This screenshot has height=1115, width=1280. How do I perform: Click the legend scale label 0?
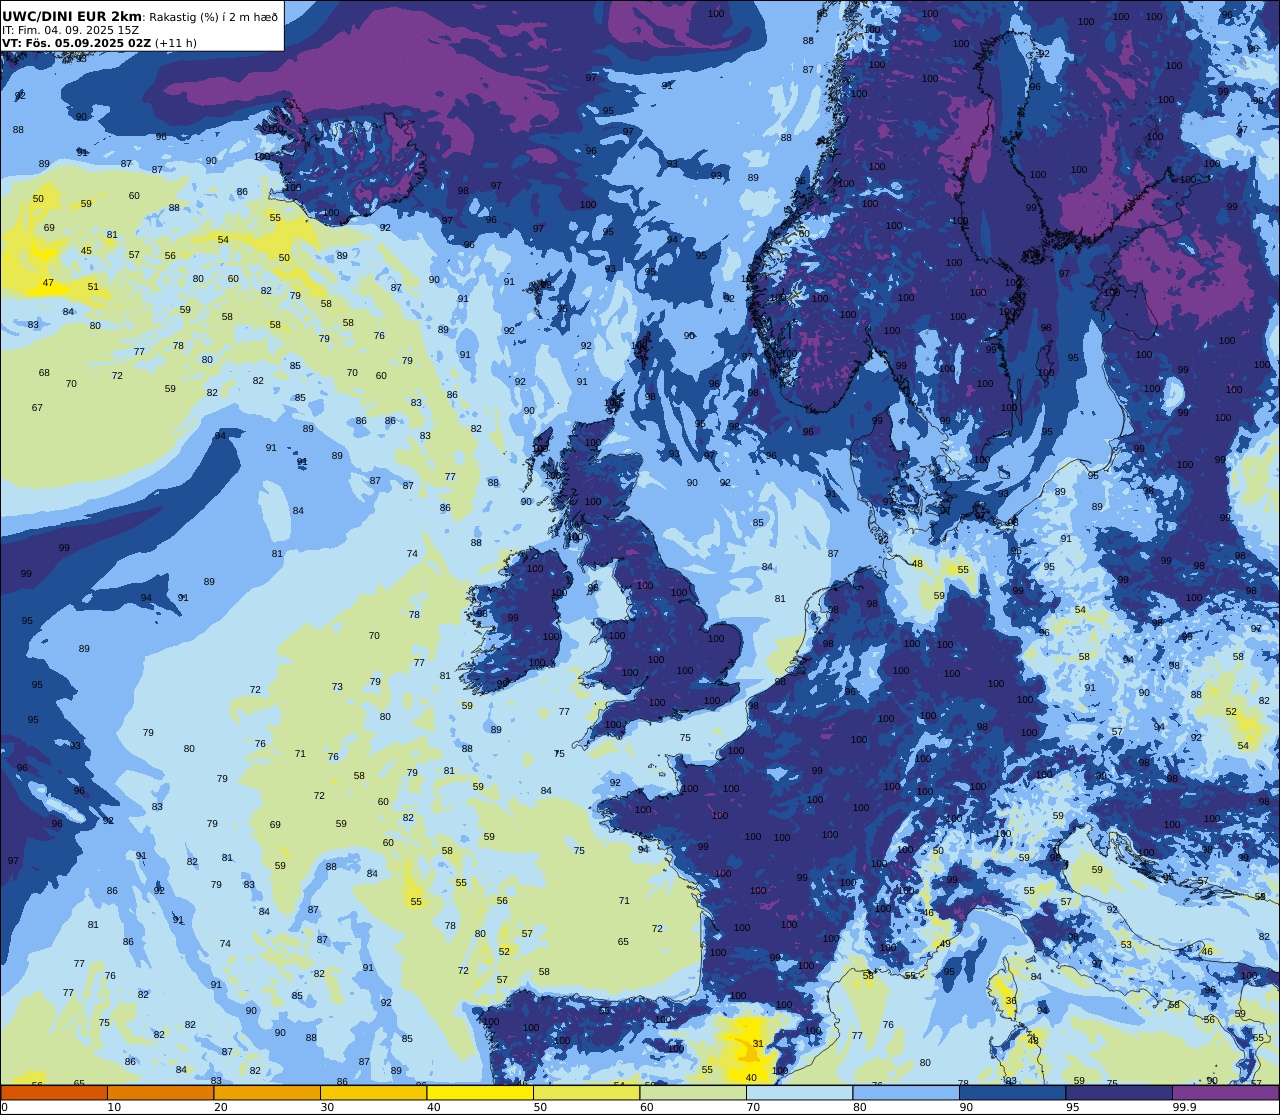click(4, 1107)
